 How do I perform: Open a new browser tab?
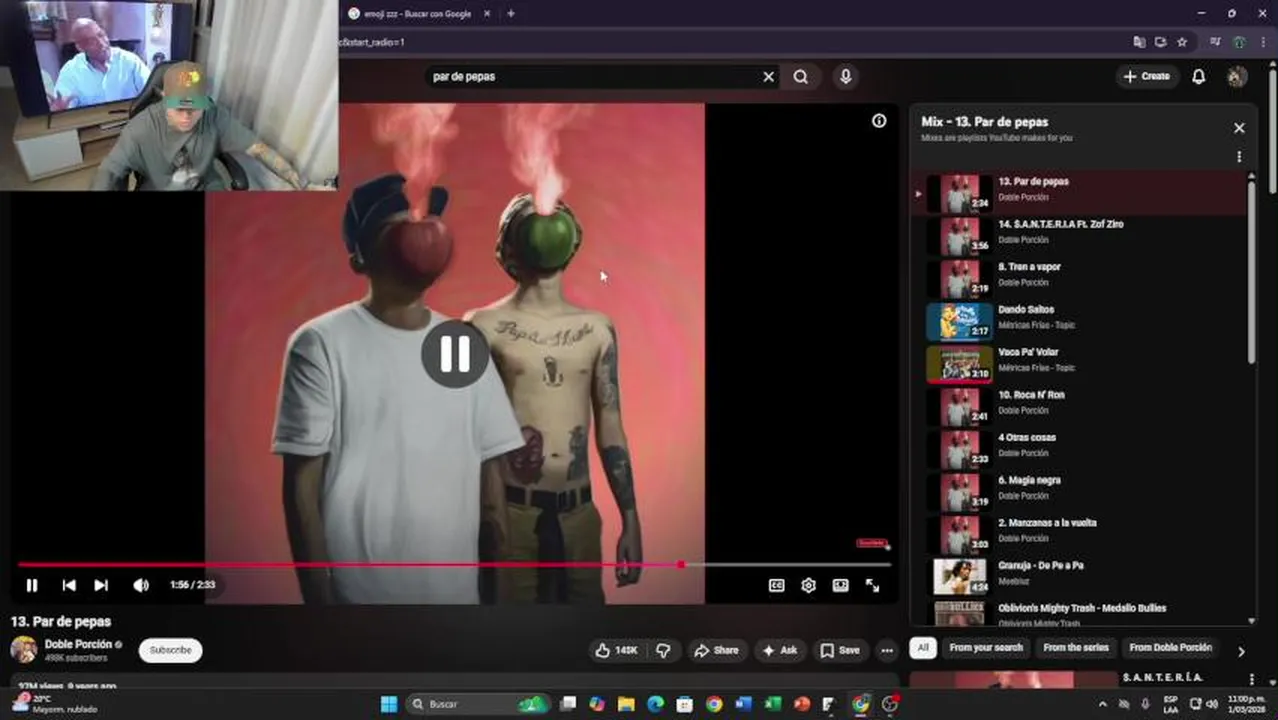(x=511, y=14)
